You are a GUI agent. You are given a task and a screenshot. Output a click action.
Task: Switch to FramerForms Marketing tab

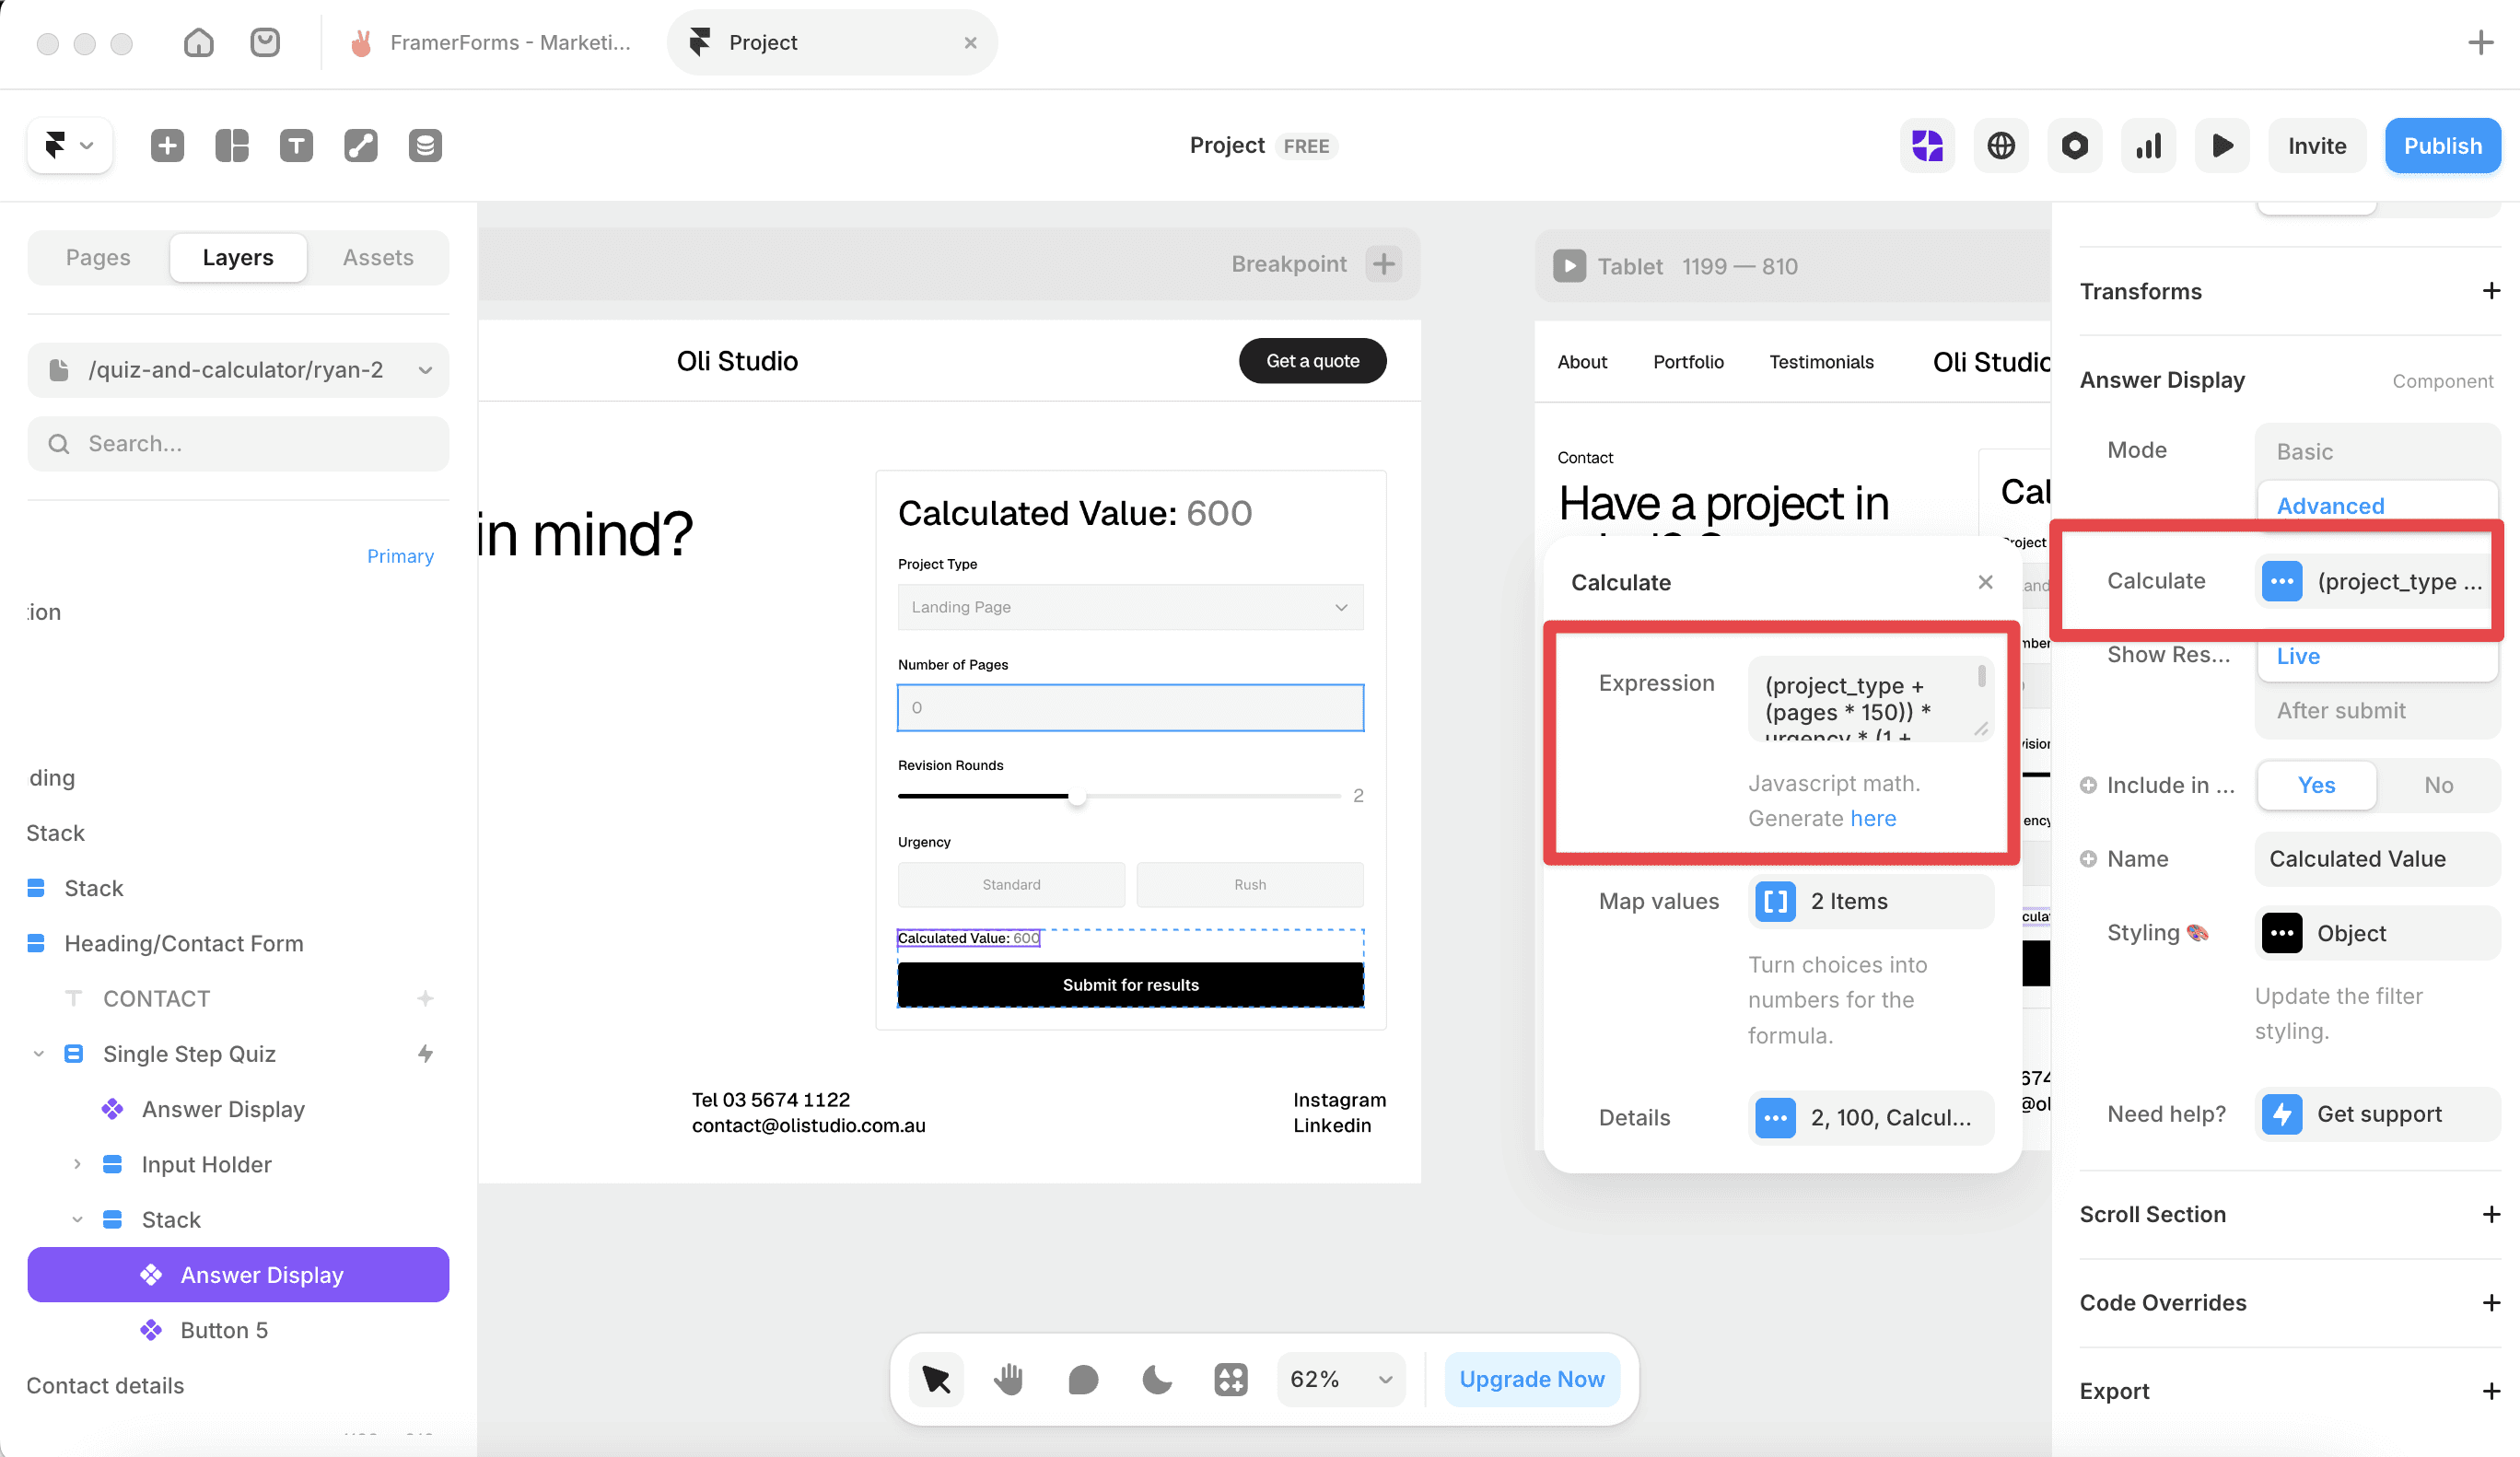[x=490, y=42]
